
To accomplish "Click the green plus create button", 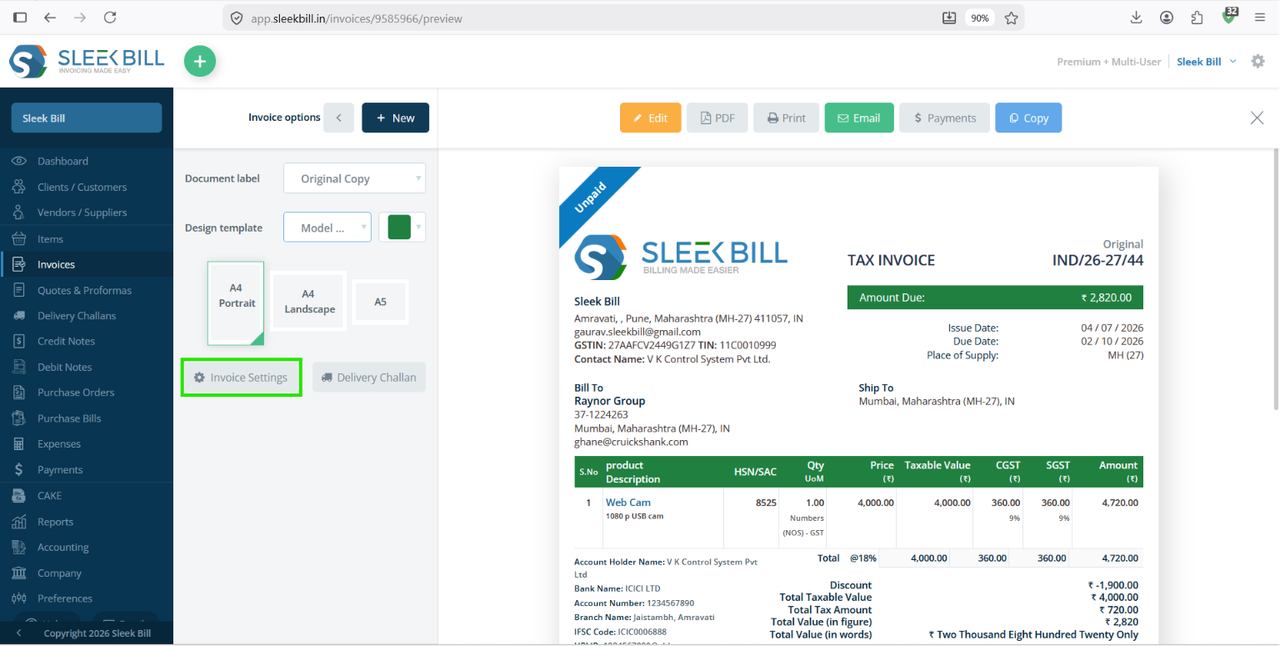I will coord(200,61).
